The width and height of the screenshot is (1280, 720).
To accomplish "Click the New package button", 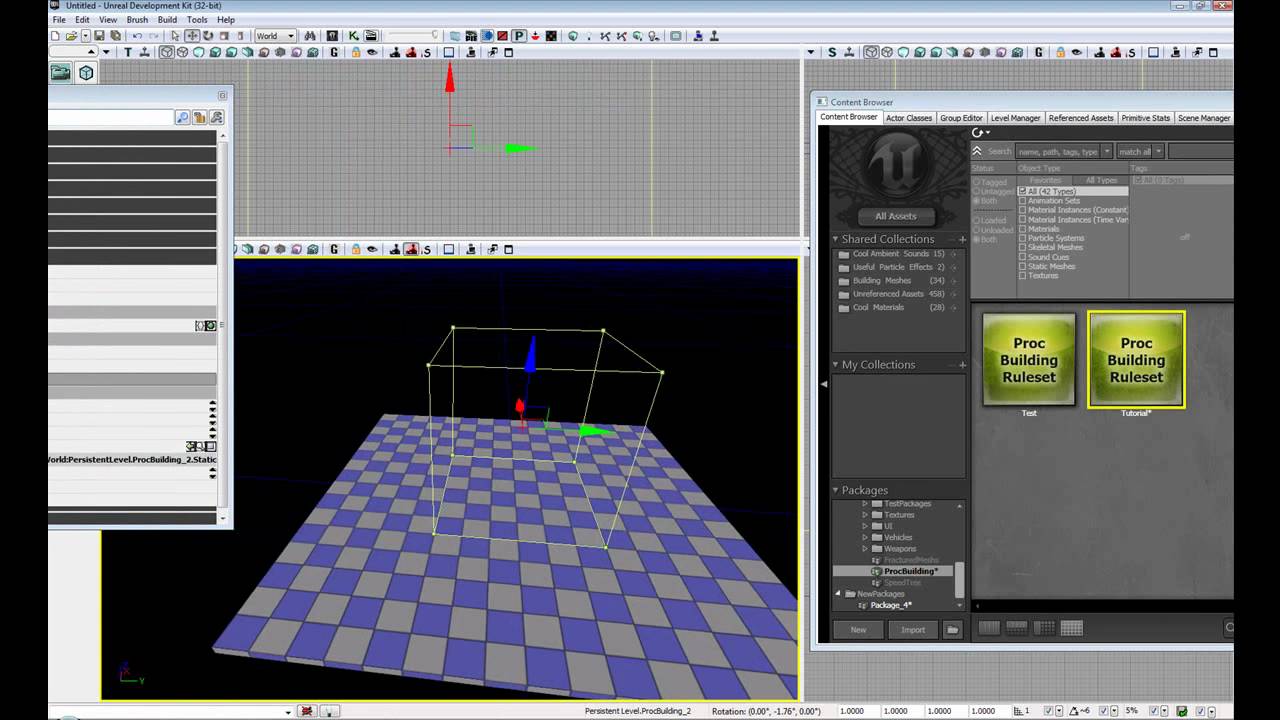I will pyautogui.click(x=858, y=629).
